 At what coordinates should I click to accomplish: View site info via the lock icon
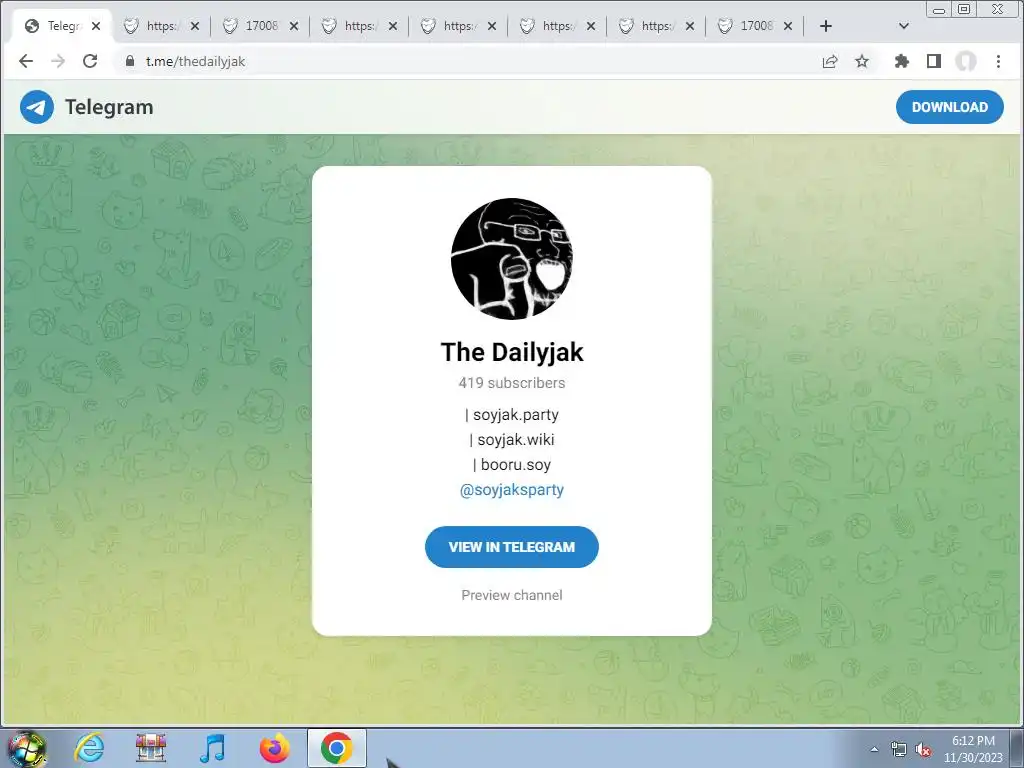click(x=130, y=61)
